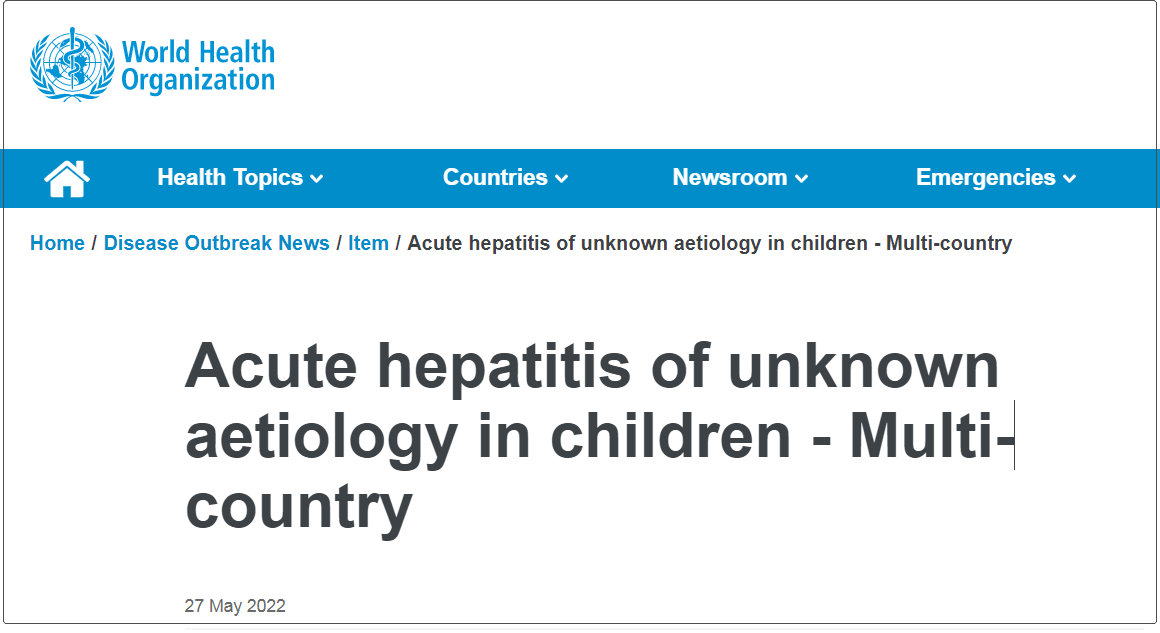The height and width of the screenshot is (633, 1160).
Task: Click 'Multi-' at the headline's second line end
Action: pyautogui.click(x=930, y=437)
